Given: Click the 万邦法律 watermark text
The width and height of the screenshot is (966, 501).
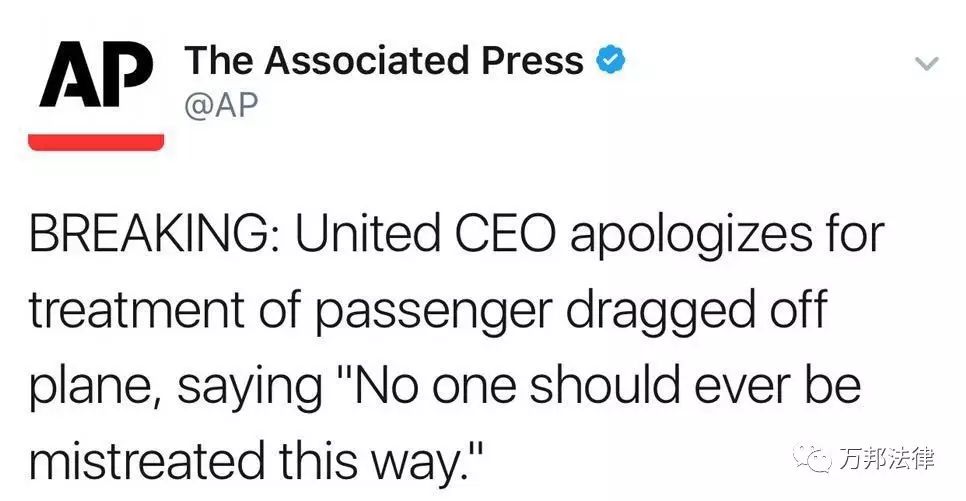Looking at the screenshot, I should click(x=886, y=459).
